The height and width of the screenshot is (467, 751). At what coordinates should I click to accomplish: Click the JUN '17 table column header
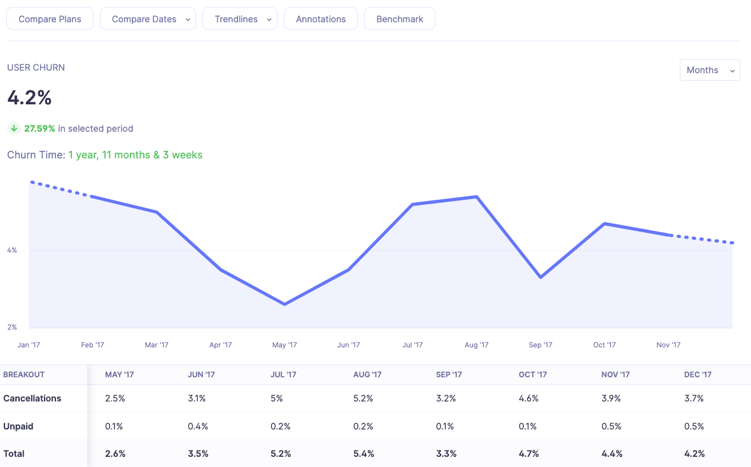pos(201,375)
